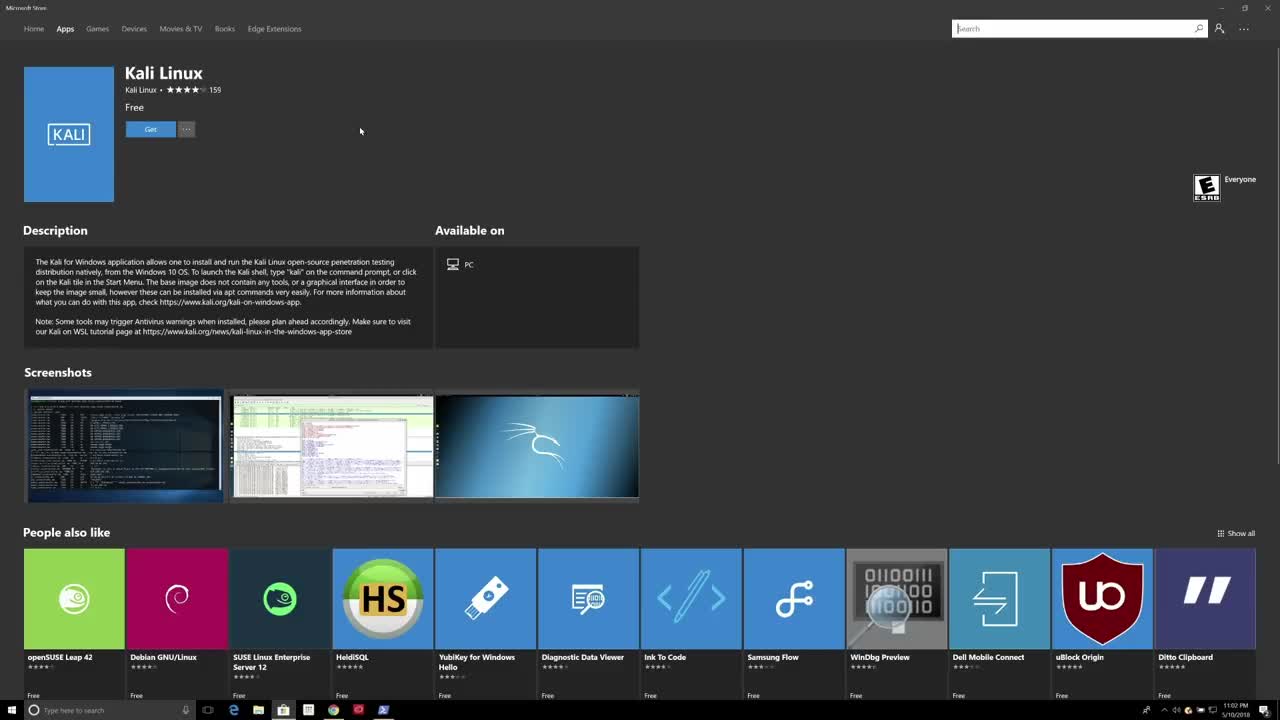Open the terminal screenshot thumbnail

(125, 445)
